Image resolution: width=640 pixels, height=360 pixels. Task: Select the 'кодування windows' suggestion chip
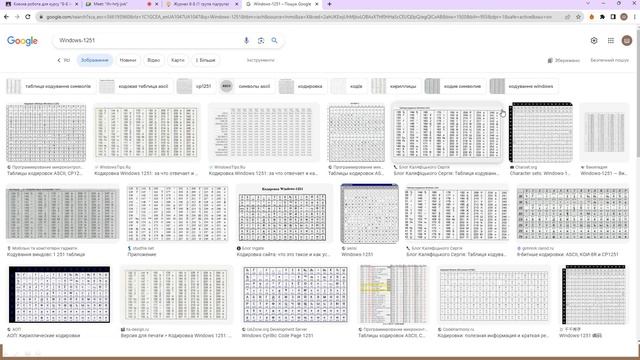523,86
